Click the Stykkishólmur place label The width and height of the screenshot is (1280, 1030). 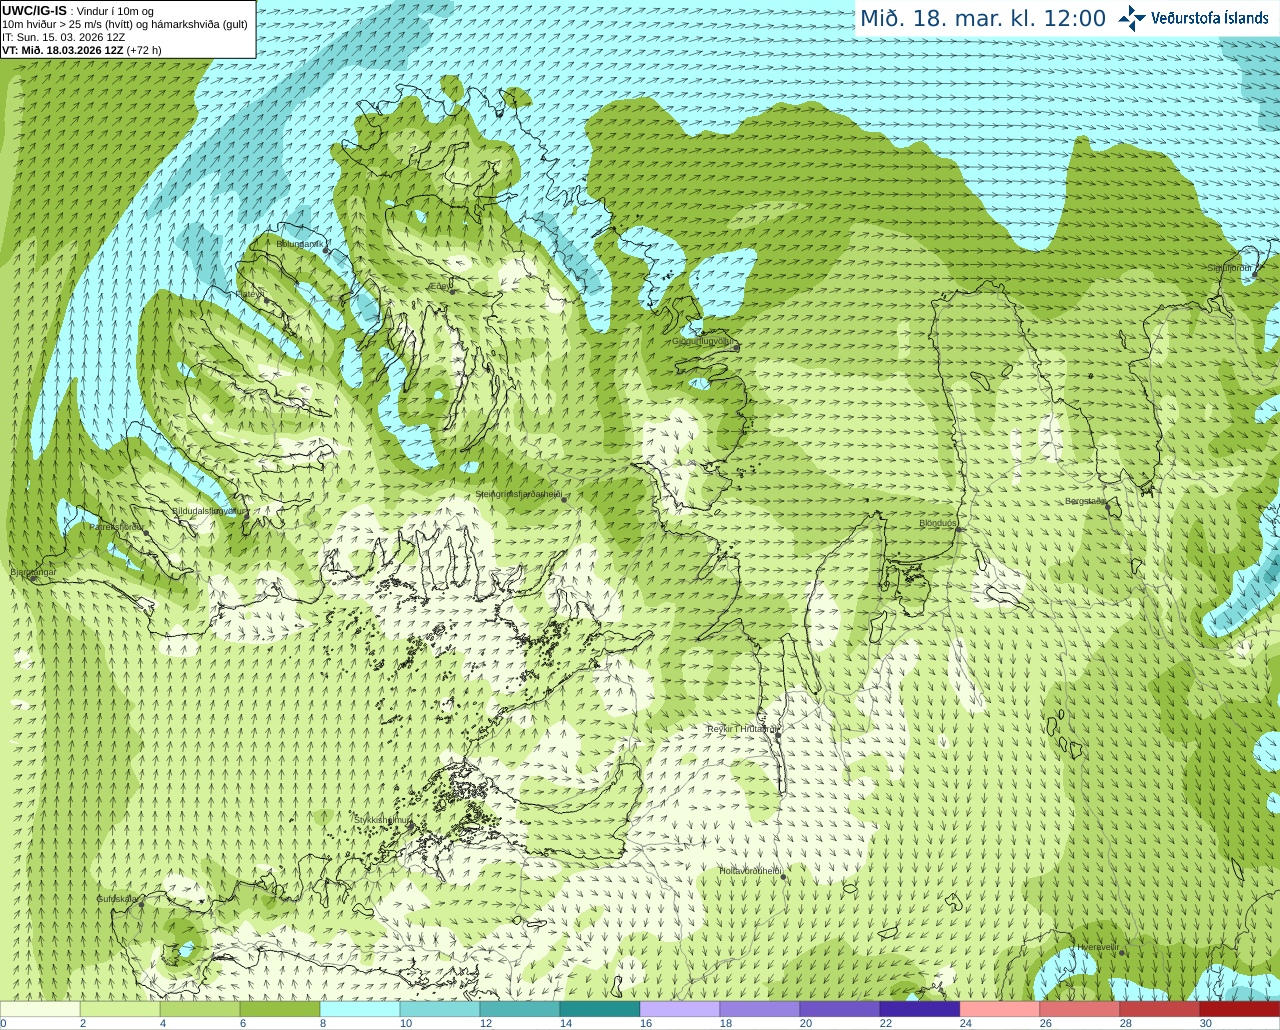383,820
